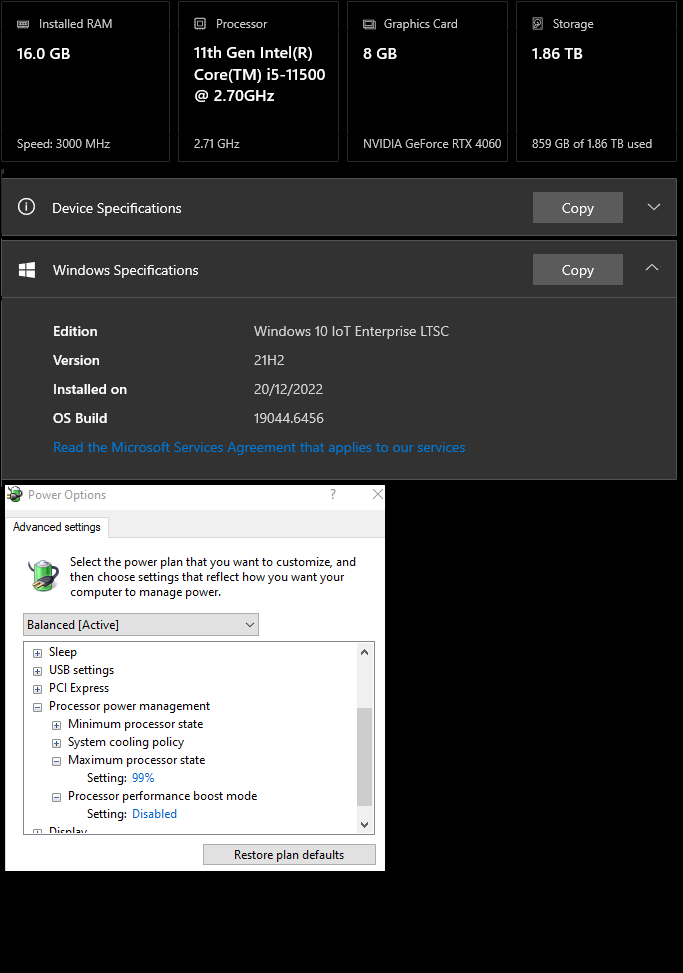This screenshot has width=683, height=973.
Task: Select Minimum processor state label
Action: pyautogui.click(x=135, y=724)
